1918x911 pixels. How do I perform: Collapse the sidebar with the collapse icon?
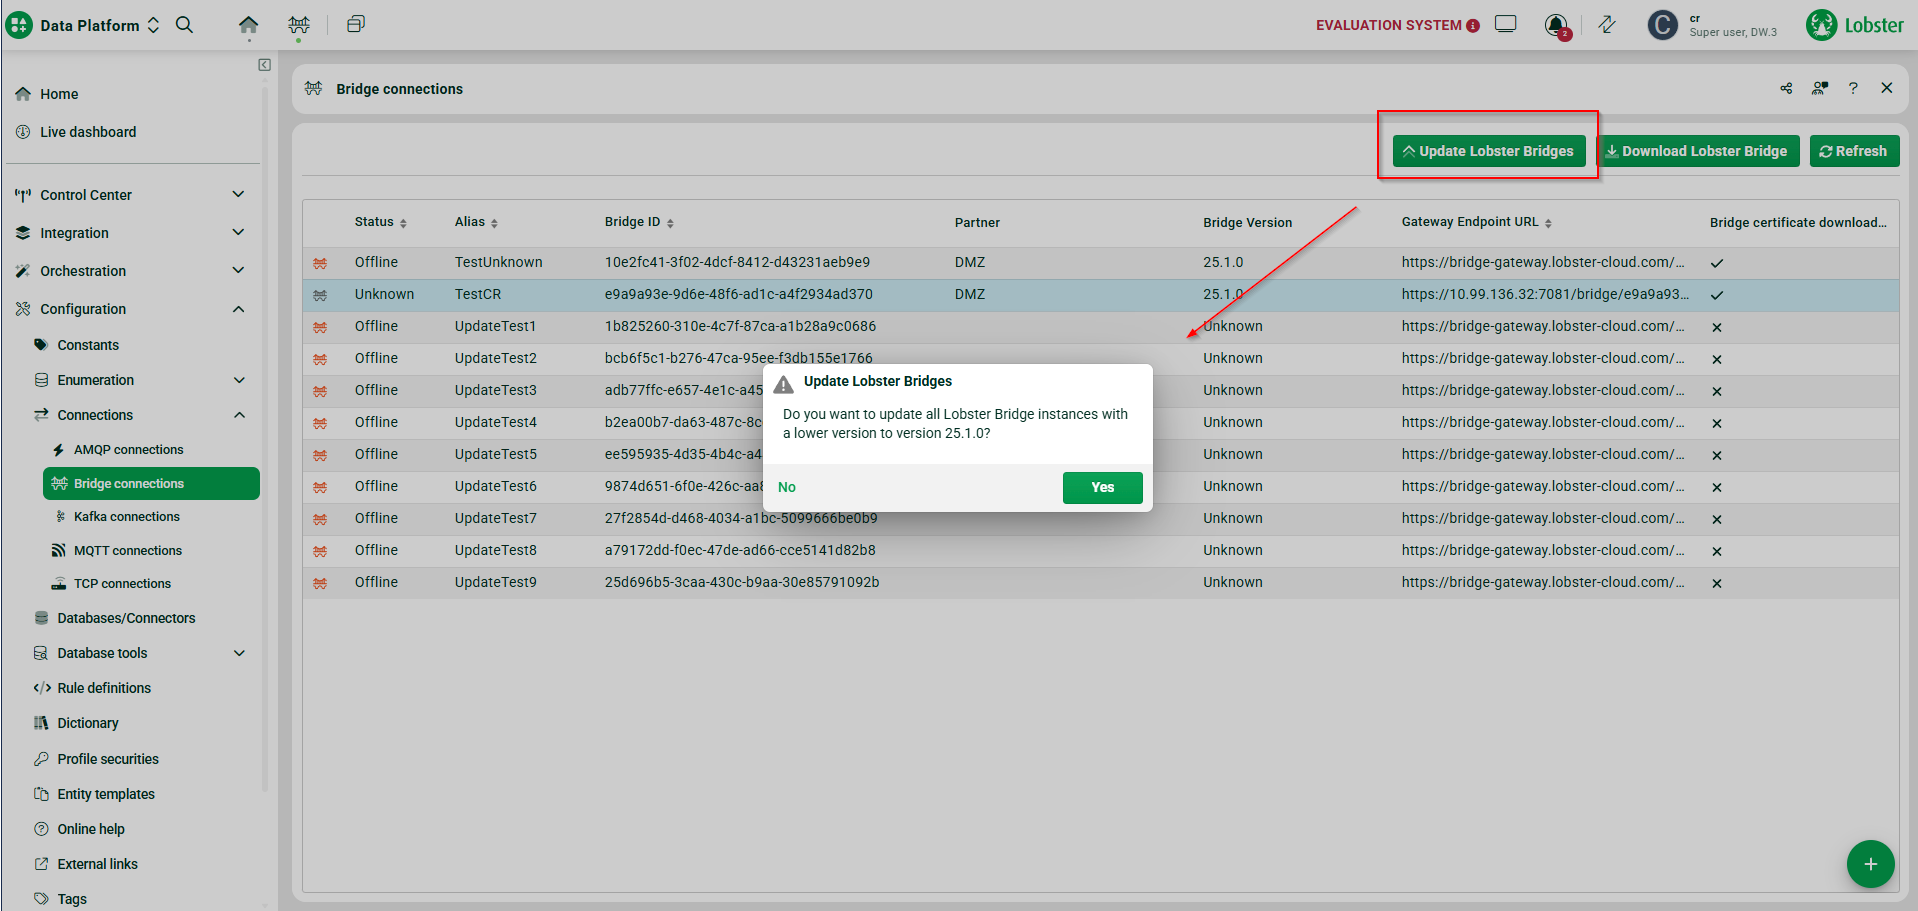[264, 65]
